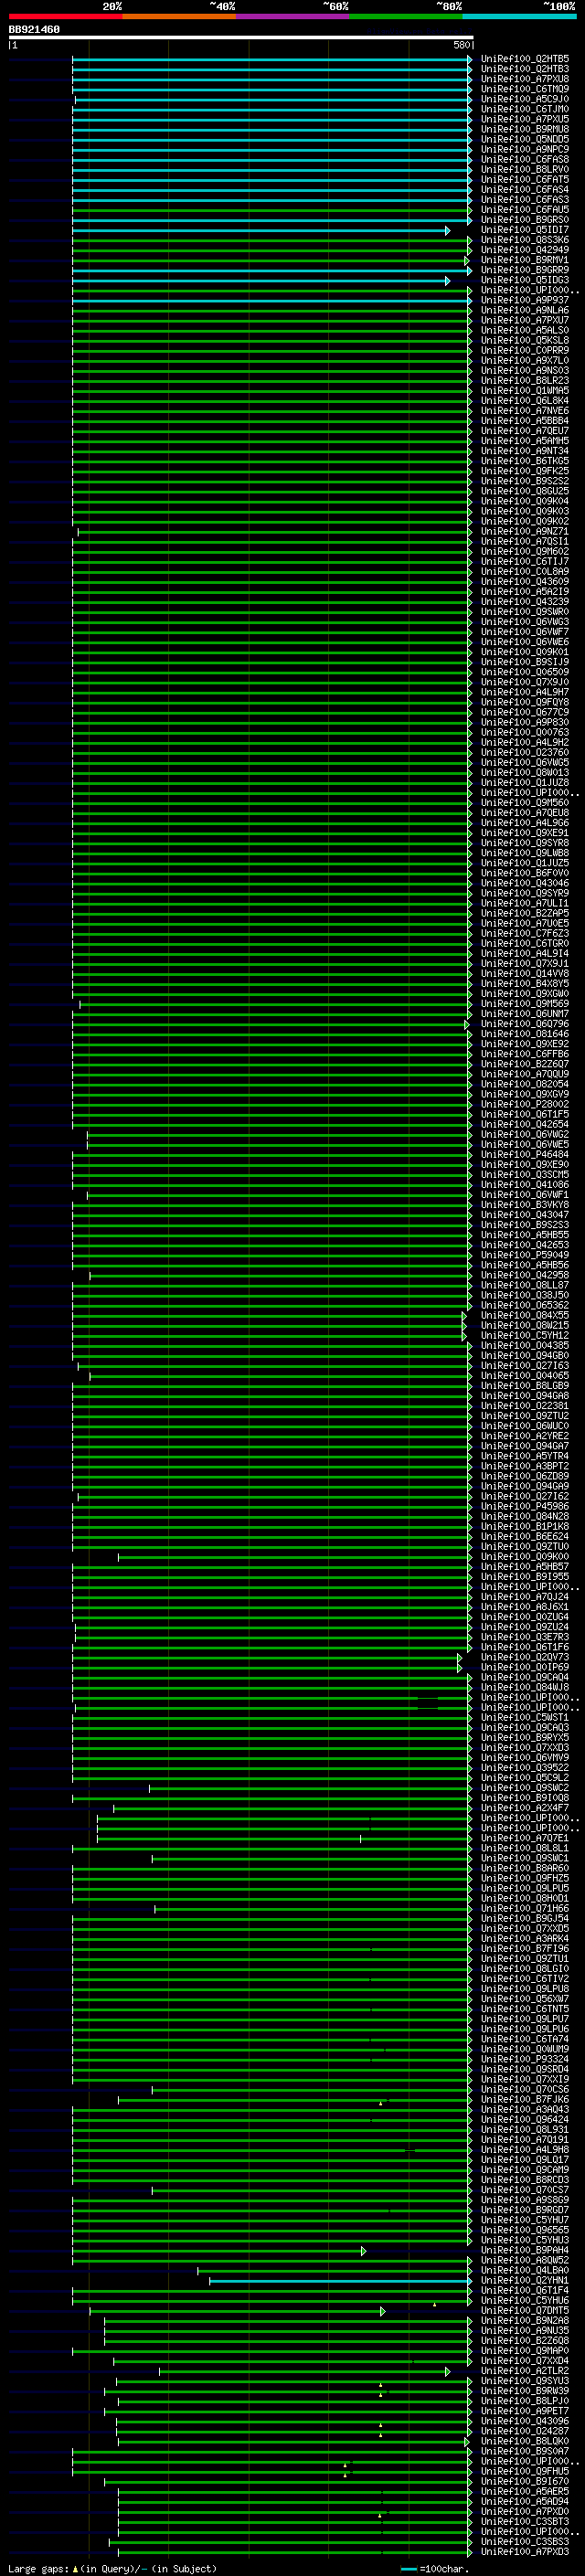The width and height of the screenshot is (585, 2576).
Task: Click the orange ~40% identity legend segment
Action: click(179, 17)
